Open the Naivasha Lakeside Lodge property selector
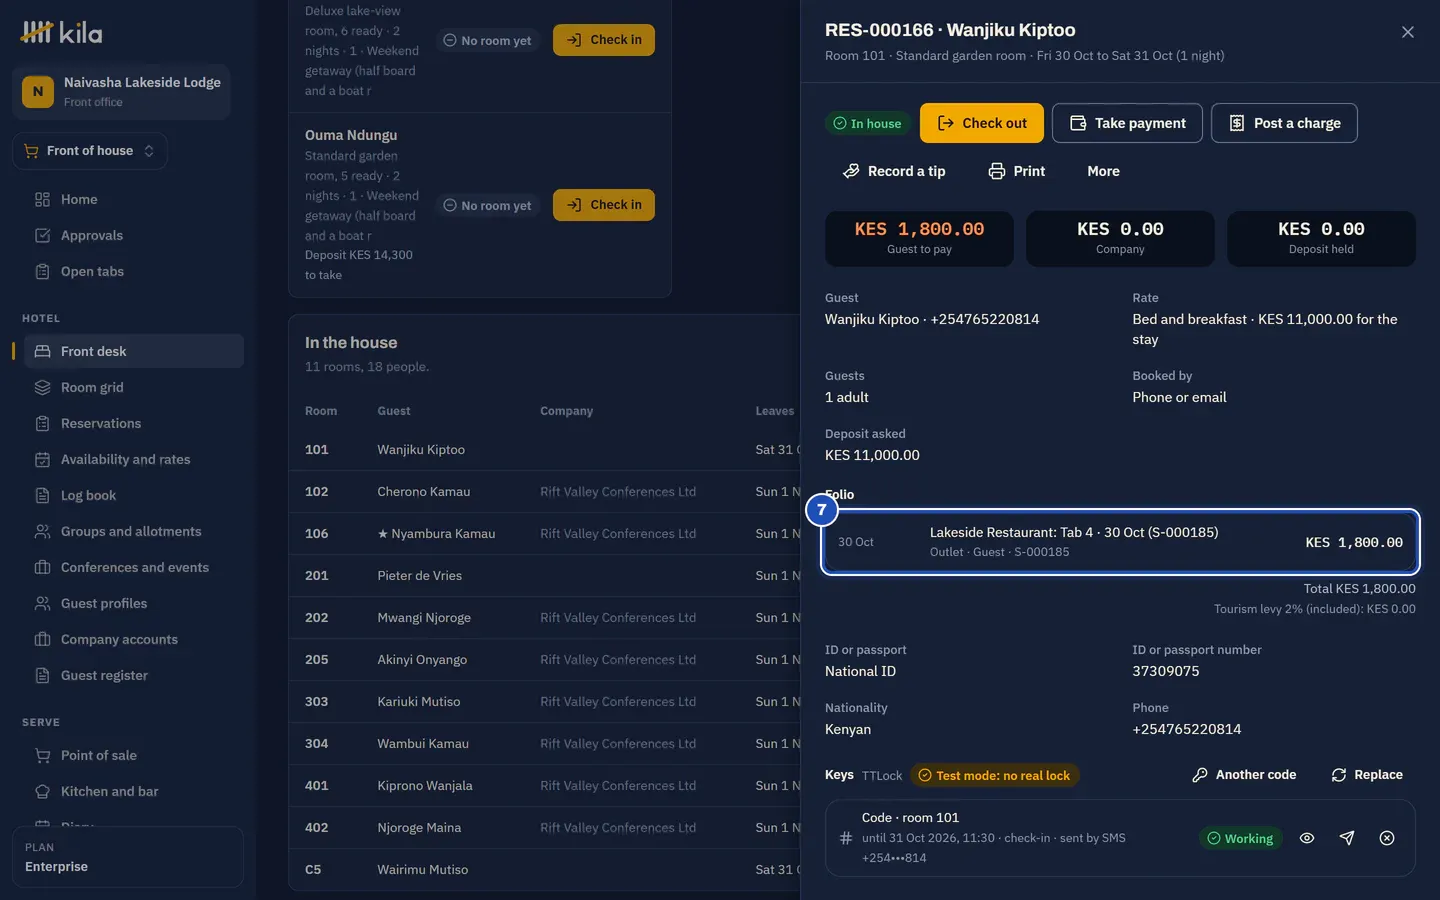This screenshot has height=900, width=1440. [x=122, y=92]
